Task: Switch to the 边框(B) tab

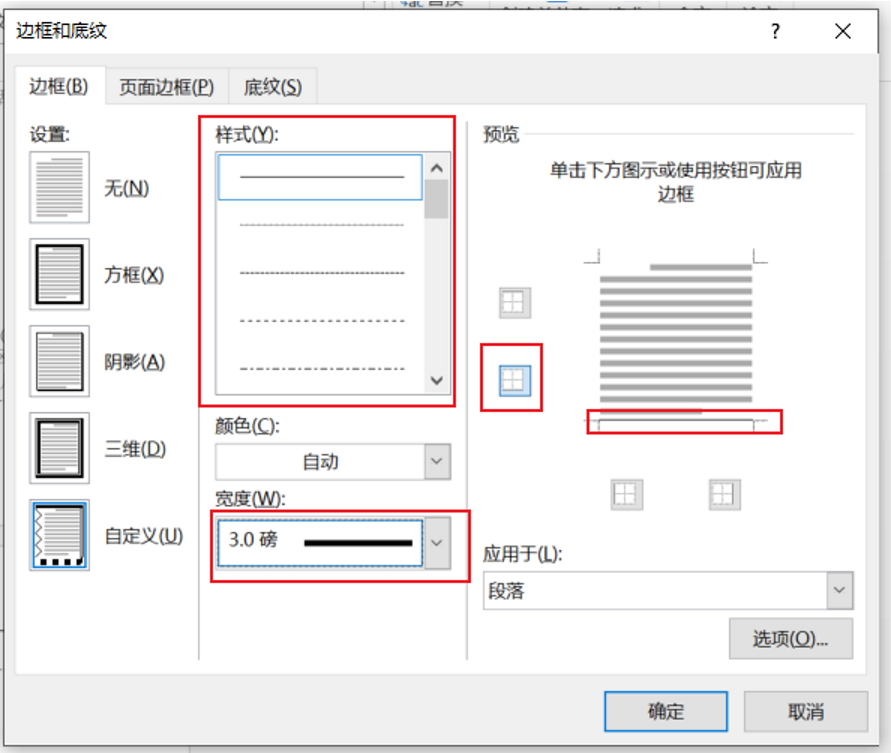Action: 59,86
